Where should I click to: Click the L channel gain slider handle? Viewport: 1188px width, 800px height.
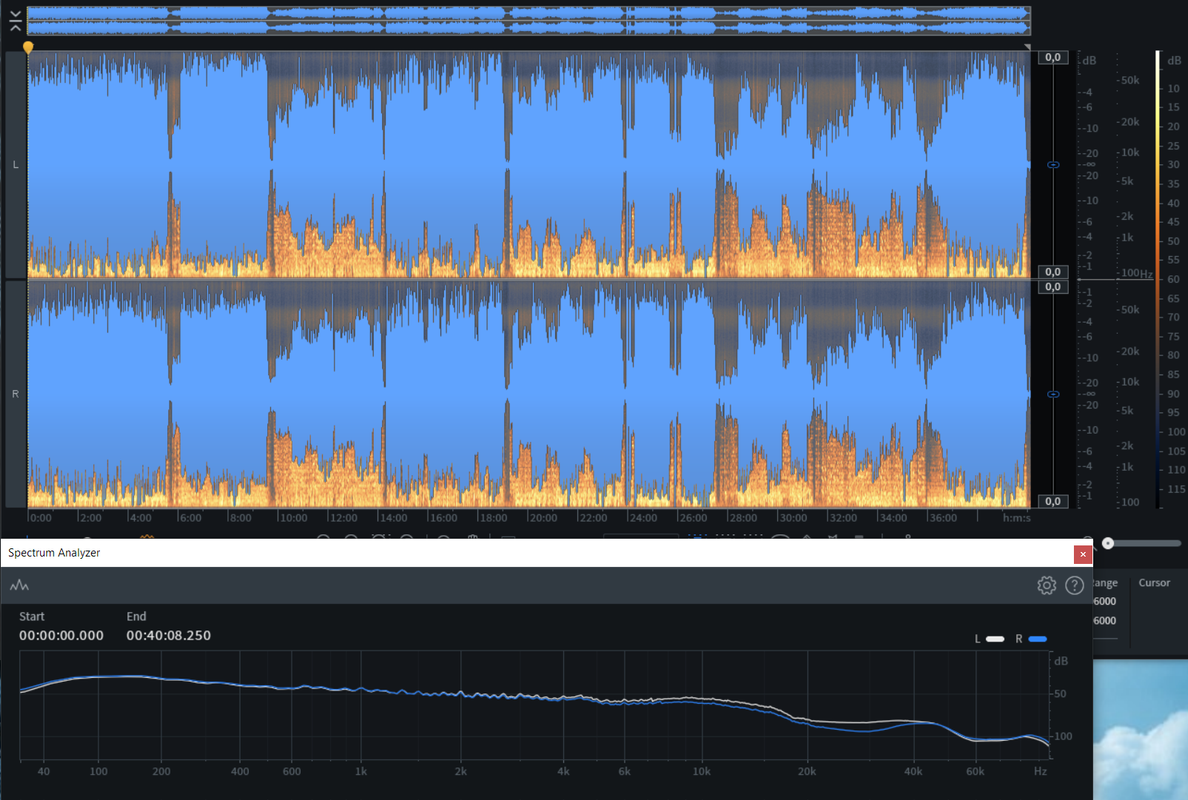click(x=1053, y=164)
